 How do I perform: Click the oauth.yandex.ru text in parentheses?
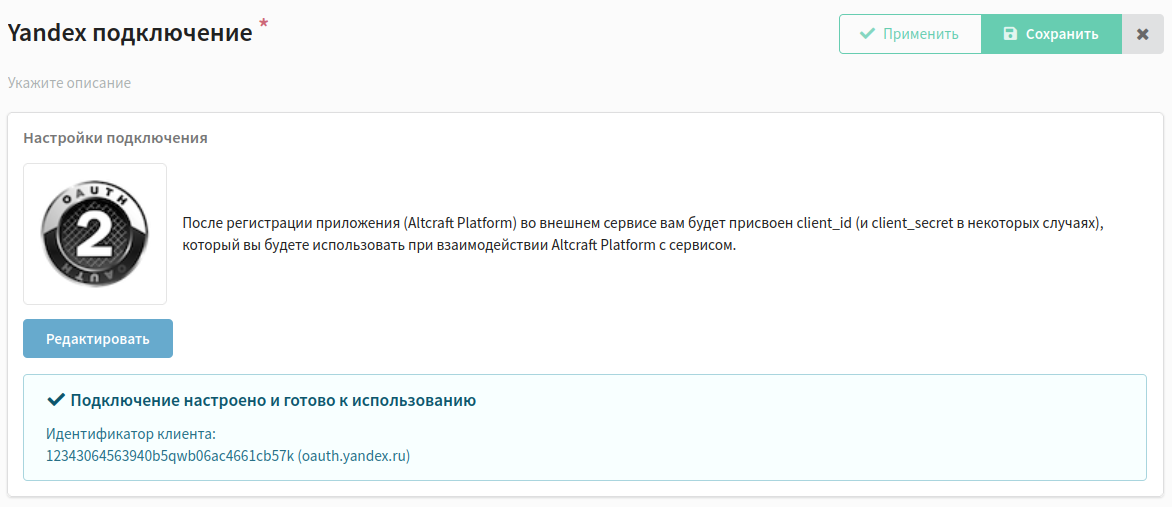coord(354,455)
